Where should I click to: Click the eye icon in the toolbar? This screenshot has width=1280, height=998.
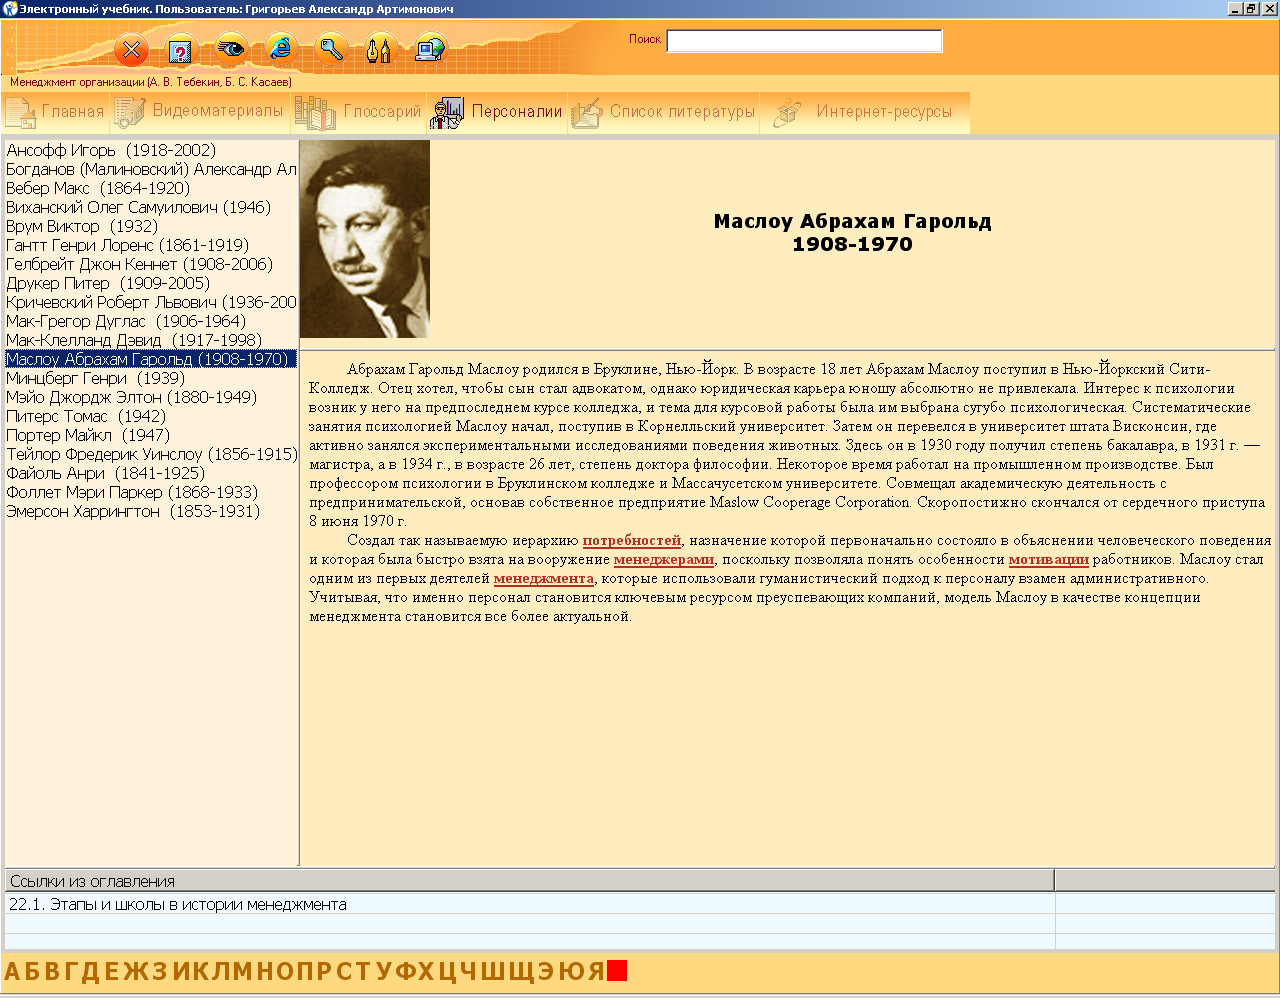tap(231, 48)
